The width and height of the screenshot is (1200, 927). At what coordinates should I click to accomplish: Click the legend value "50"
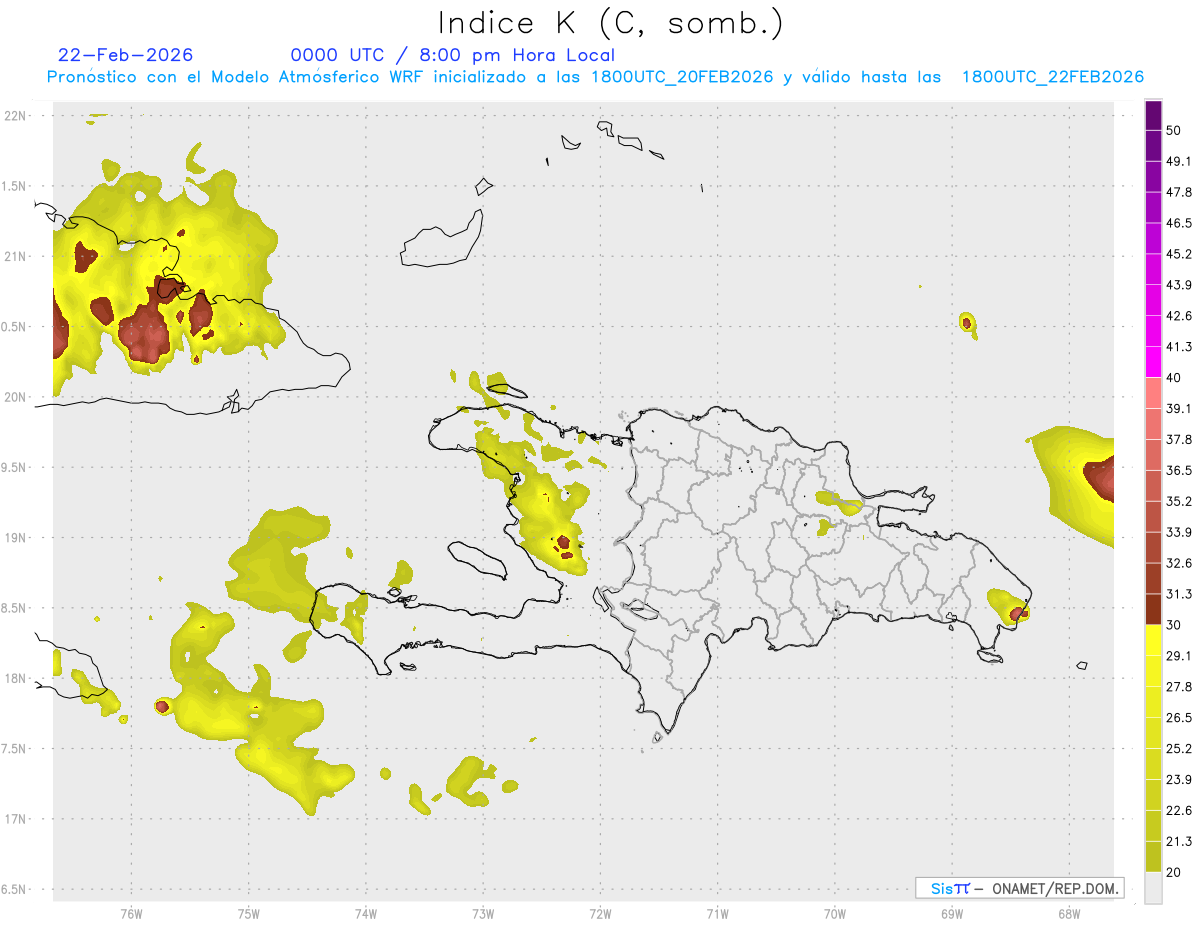click(1174, 130)
